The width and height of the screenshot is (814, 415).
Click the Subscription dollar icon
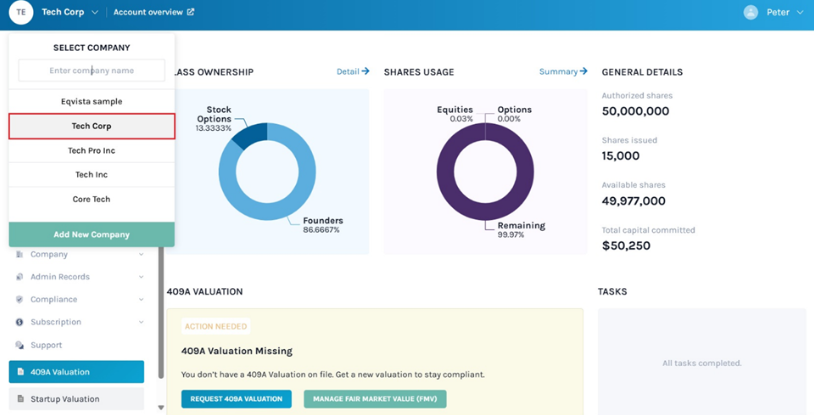(x=20, y=322)
